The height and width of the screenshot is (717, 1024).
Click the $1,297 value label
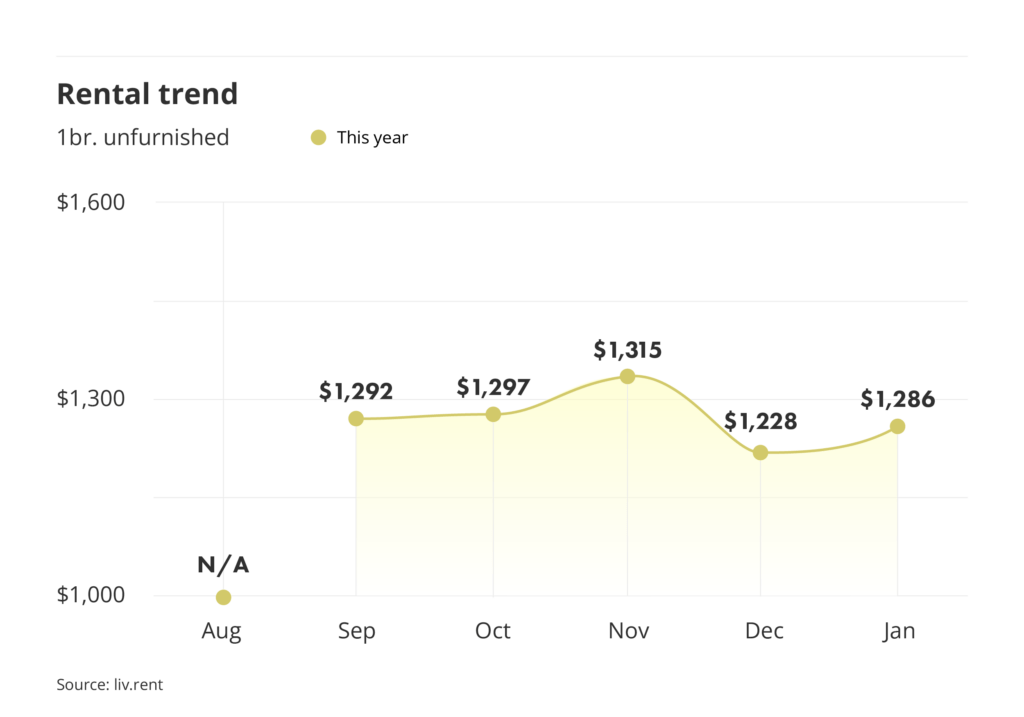[x=493, y=387]
